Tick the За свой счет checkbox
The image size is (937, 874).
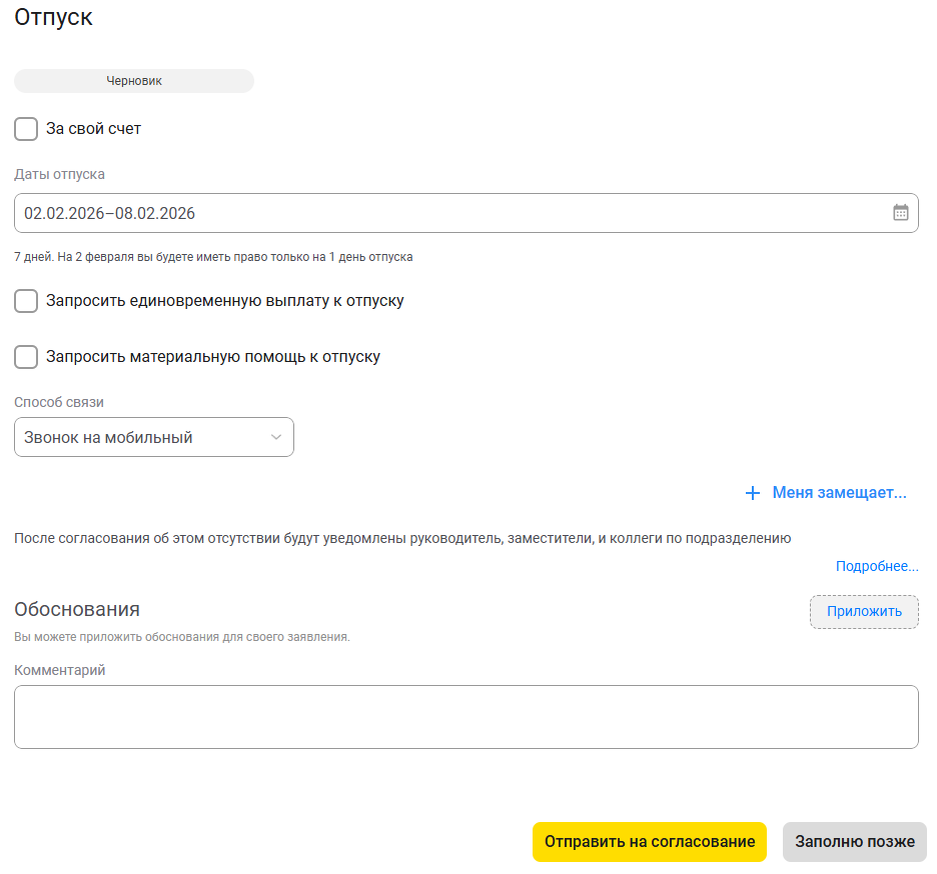tap(26, 128)
